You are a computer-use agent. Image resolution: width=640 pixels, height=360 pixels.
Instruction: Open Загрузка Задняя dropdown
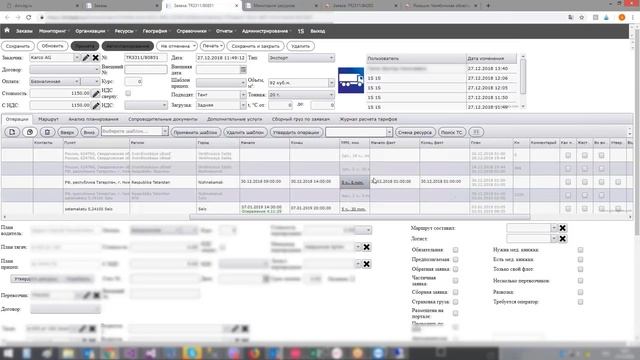[x=243, y=105]
